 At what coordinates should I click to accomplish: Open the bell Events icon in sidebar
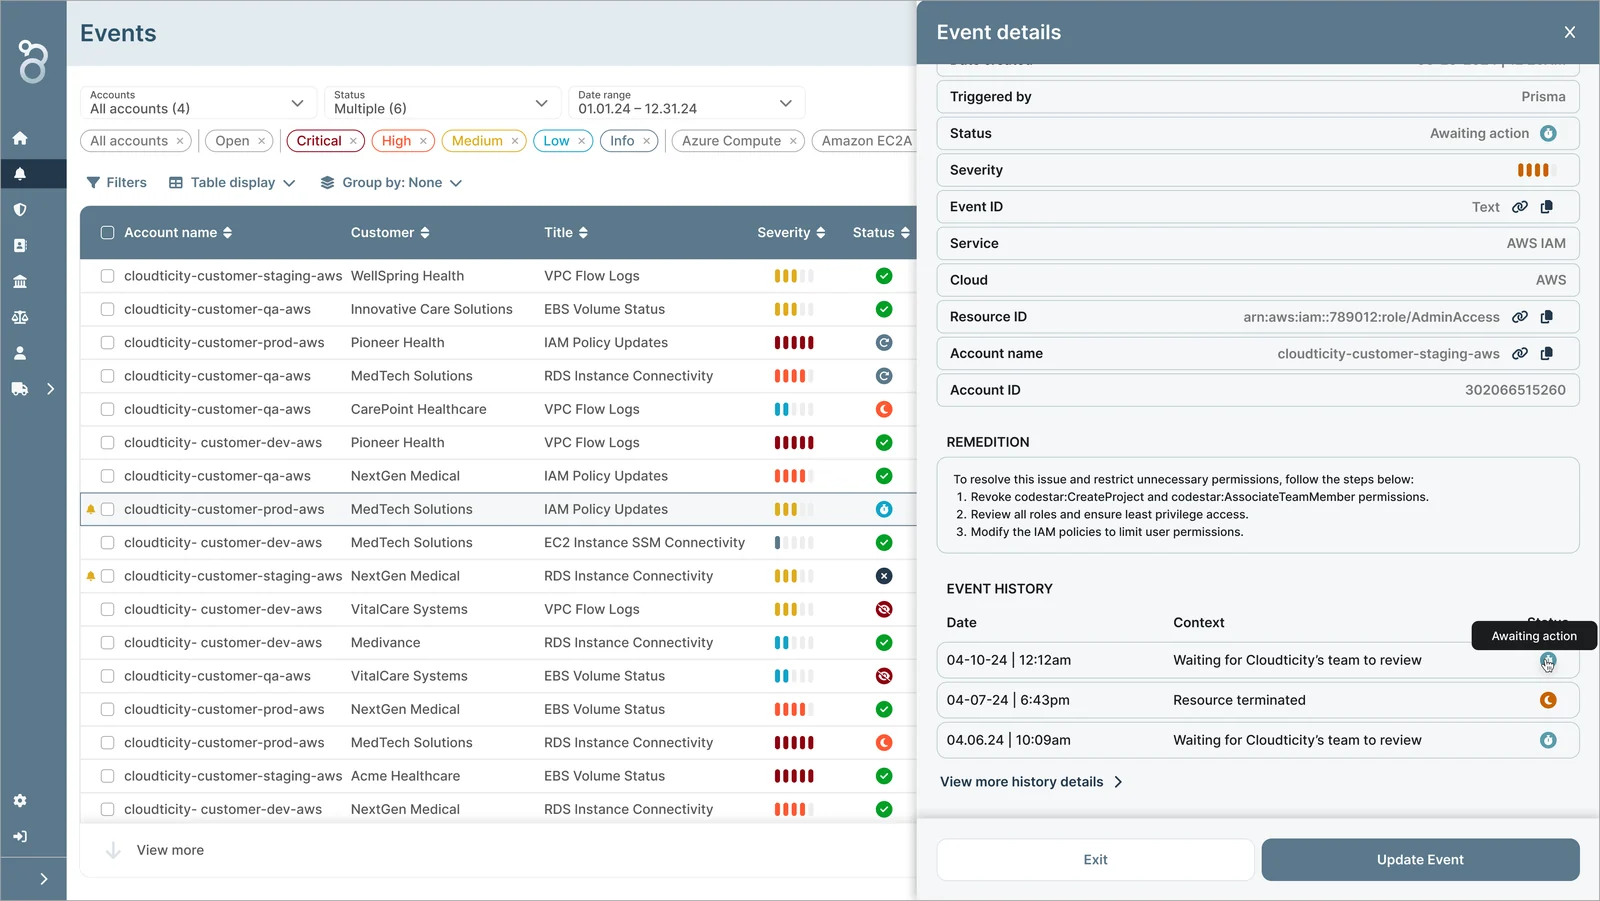[x=20, y=174]
